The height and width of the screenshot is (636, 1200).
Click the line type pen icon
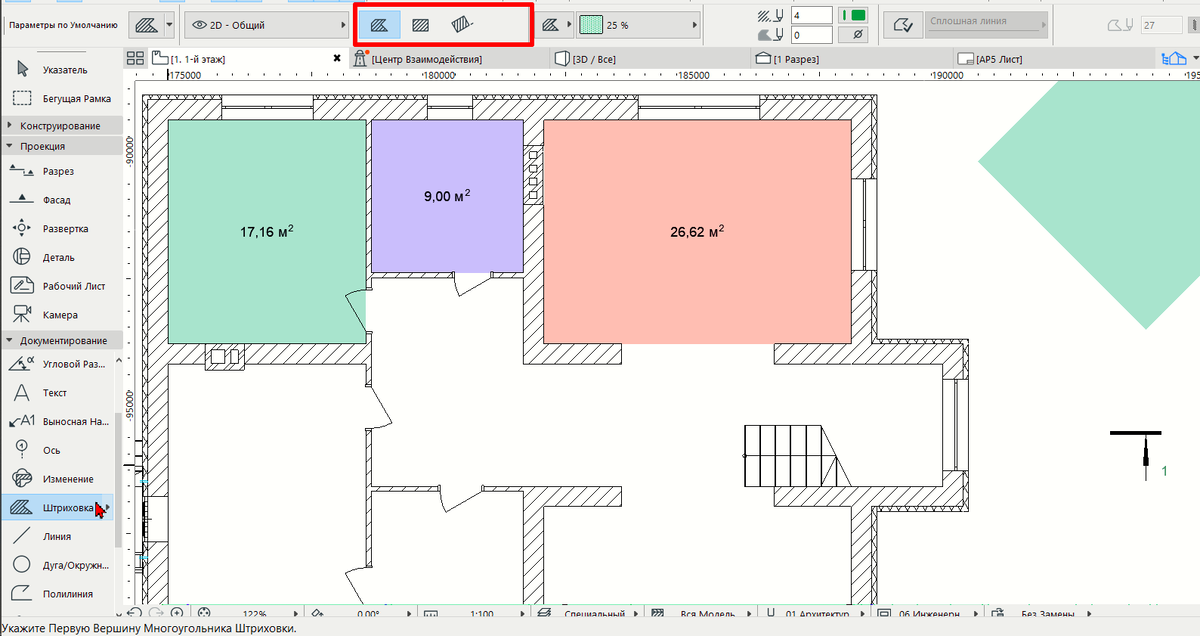(x=904, y=23)
